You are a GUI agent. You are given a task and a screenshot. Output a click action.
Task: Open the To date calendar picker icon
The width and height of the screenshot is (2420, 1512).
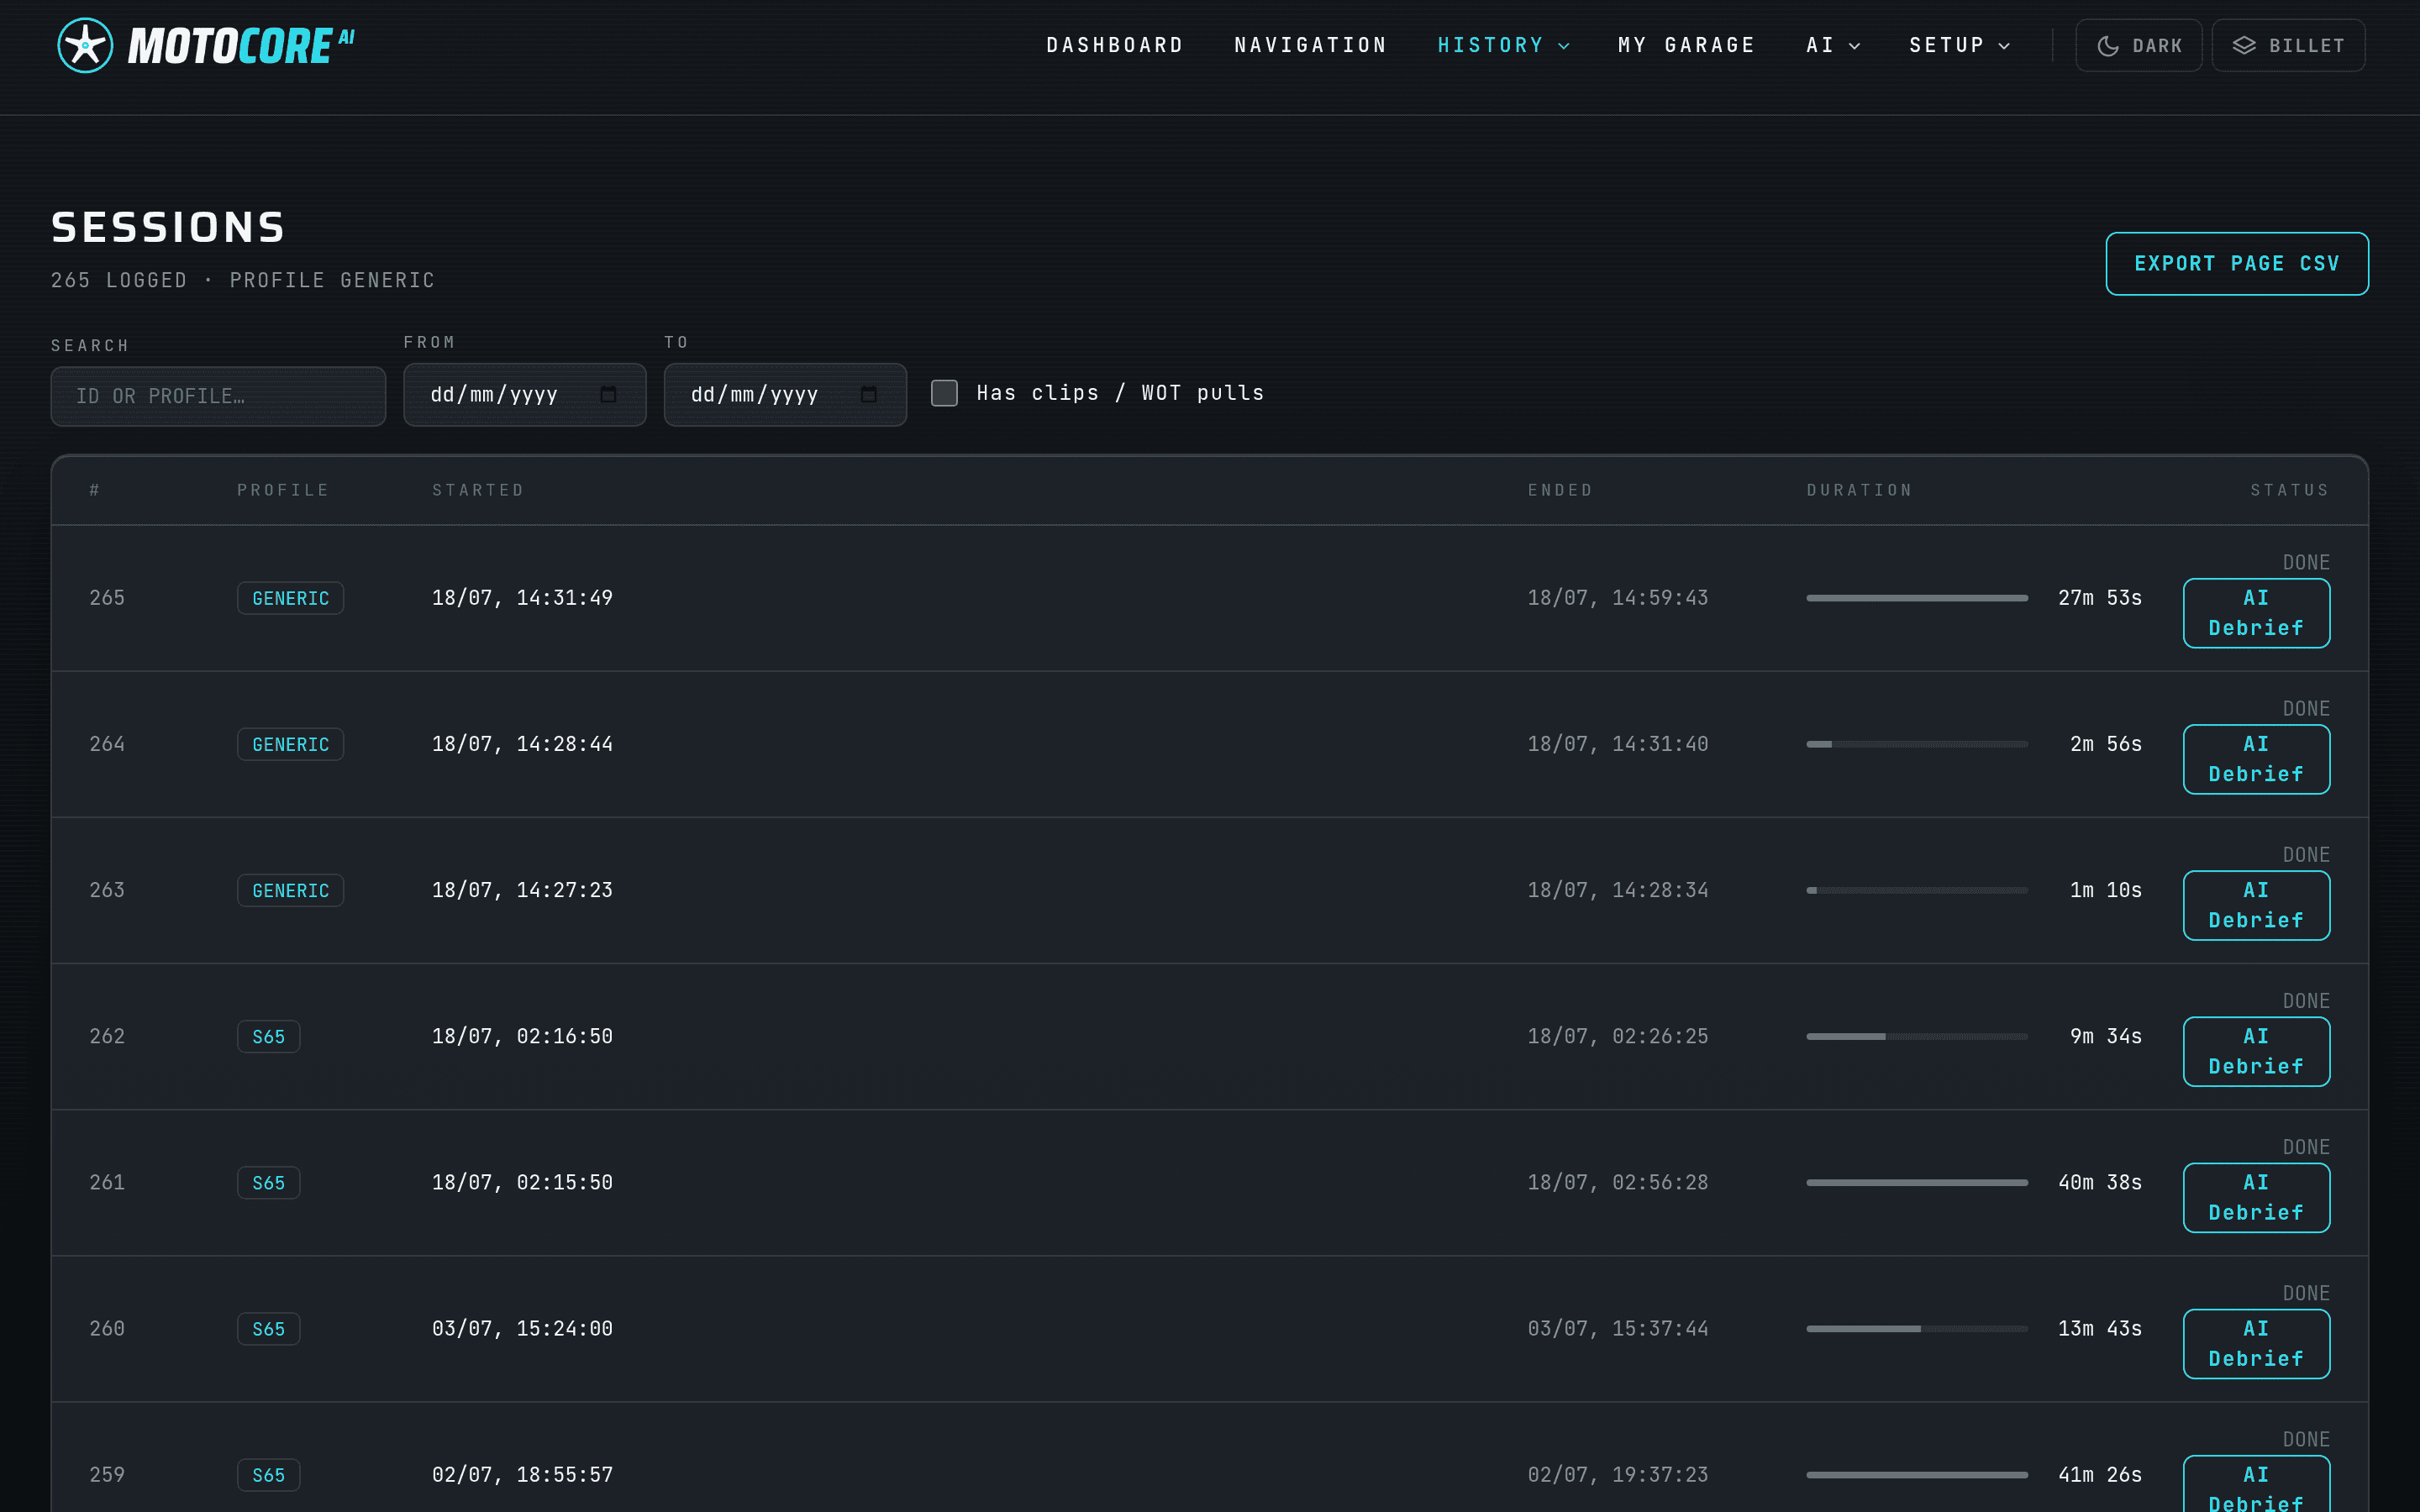click(x=869, y=394)
